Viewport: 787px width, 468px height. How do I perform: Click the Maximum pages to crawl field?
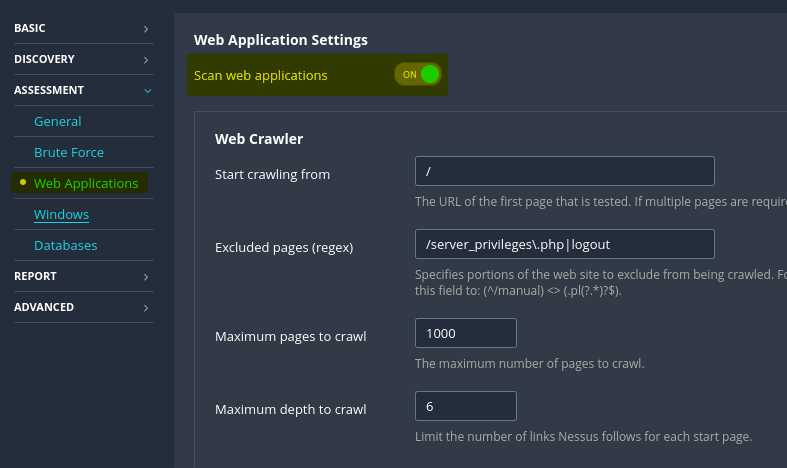coord(465,333)
